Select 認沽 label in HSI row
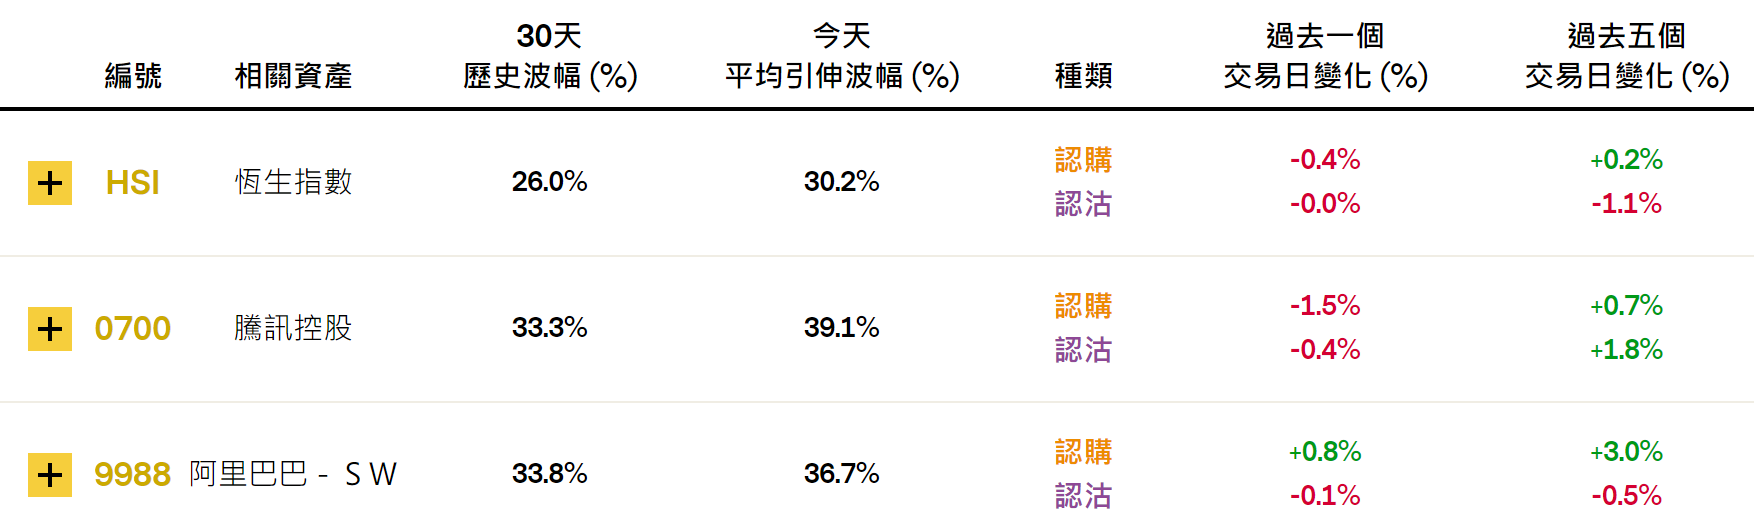 [x=1084, y=204]
